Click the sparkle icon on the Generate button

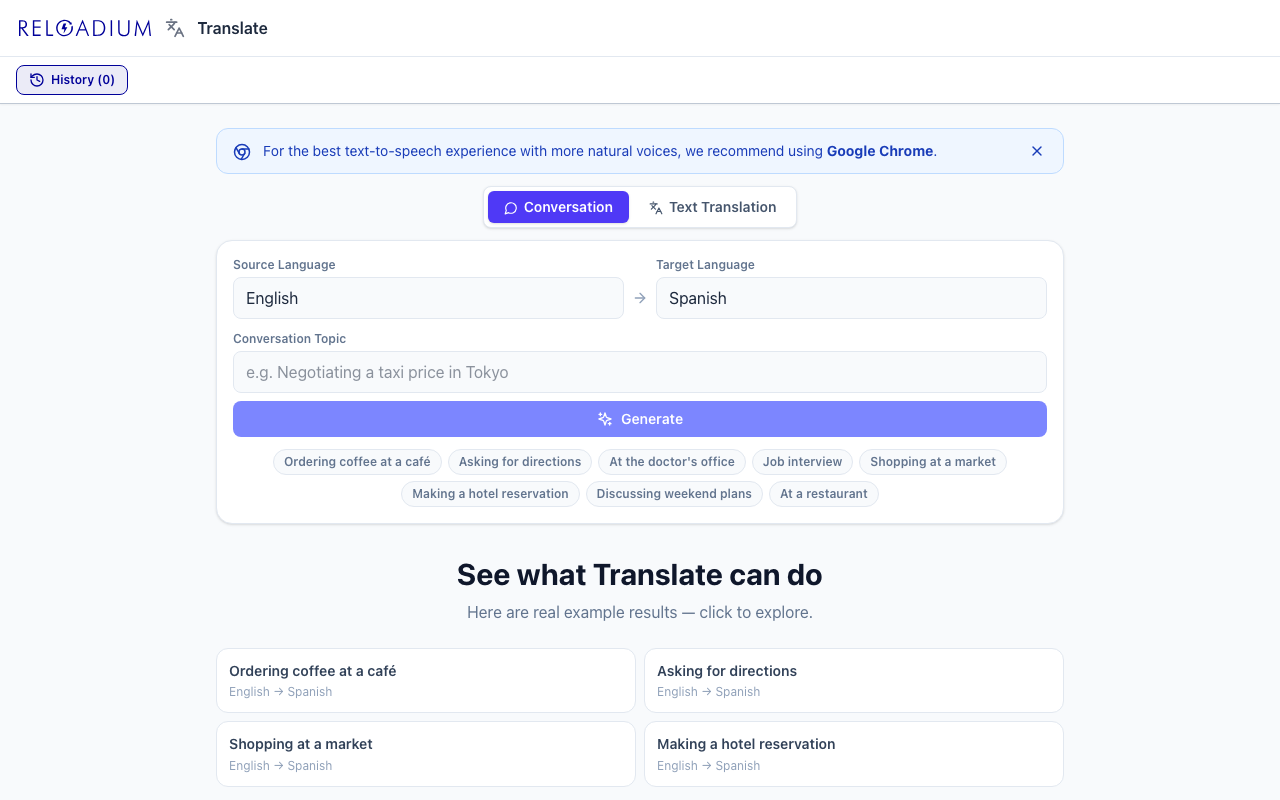point(603,419)
